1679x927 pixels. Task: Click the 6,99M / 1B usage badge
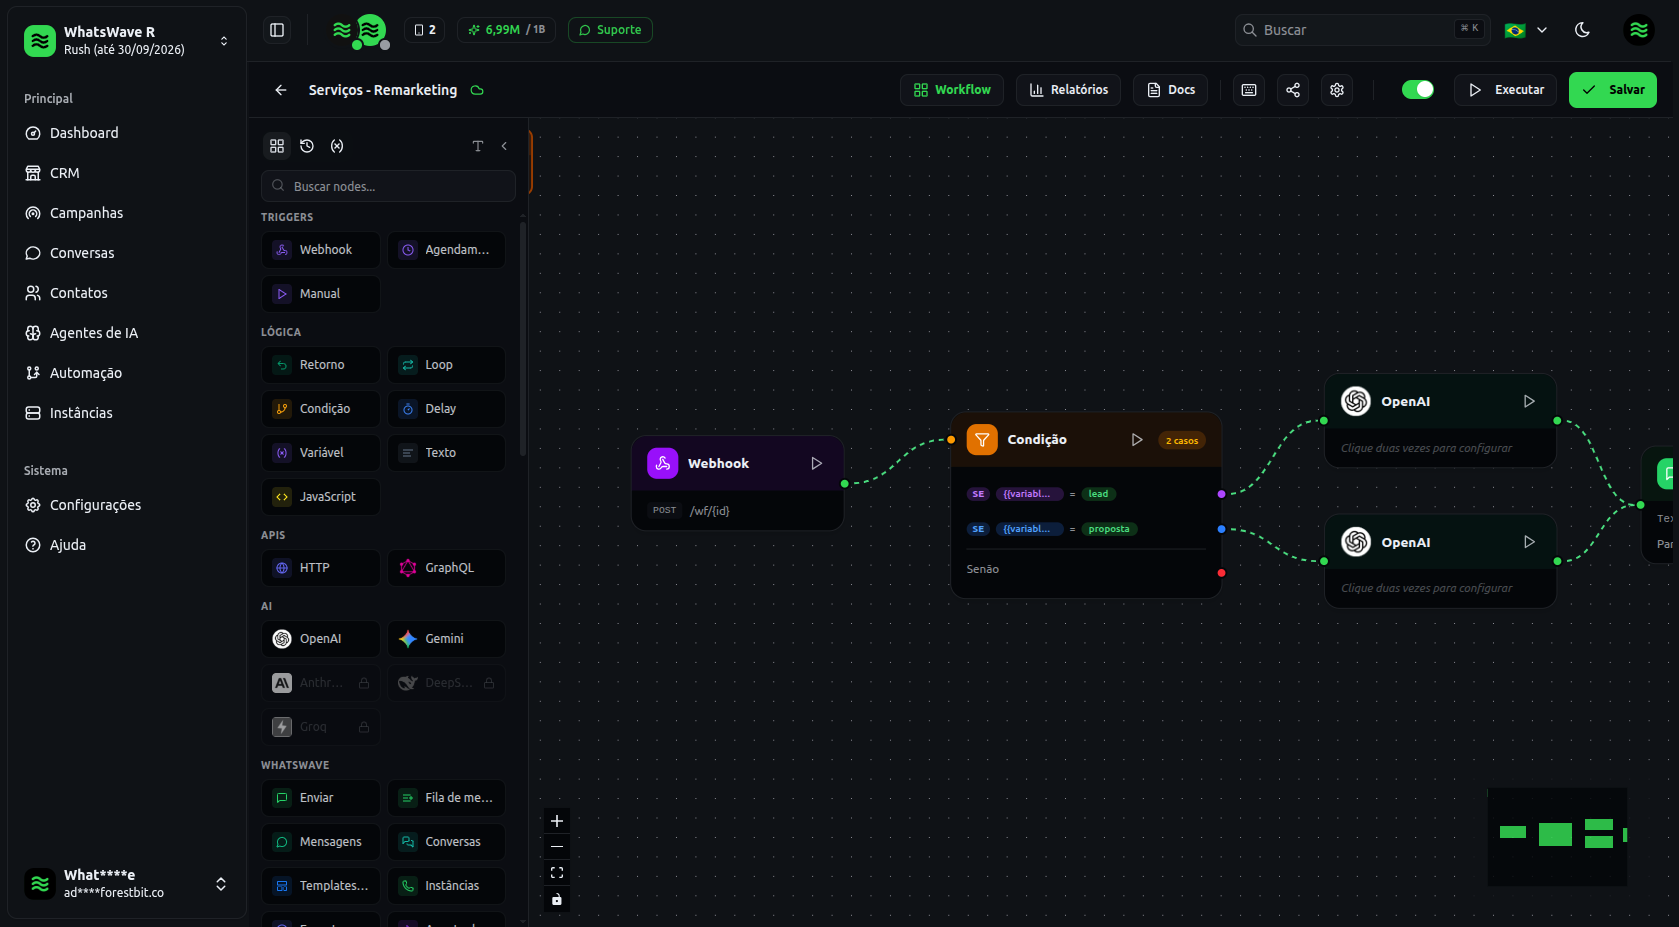click(507, 30)
